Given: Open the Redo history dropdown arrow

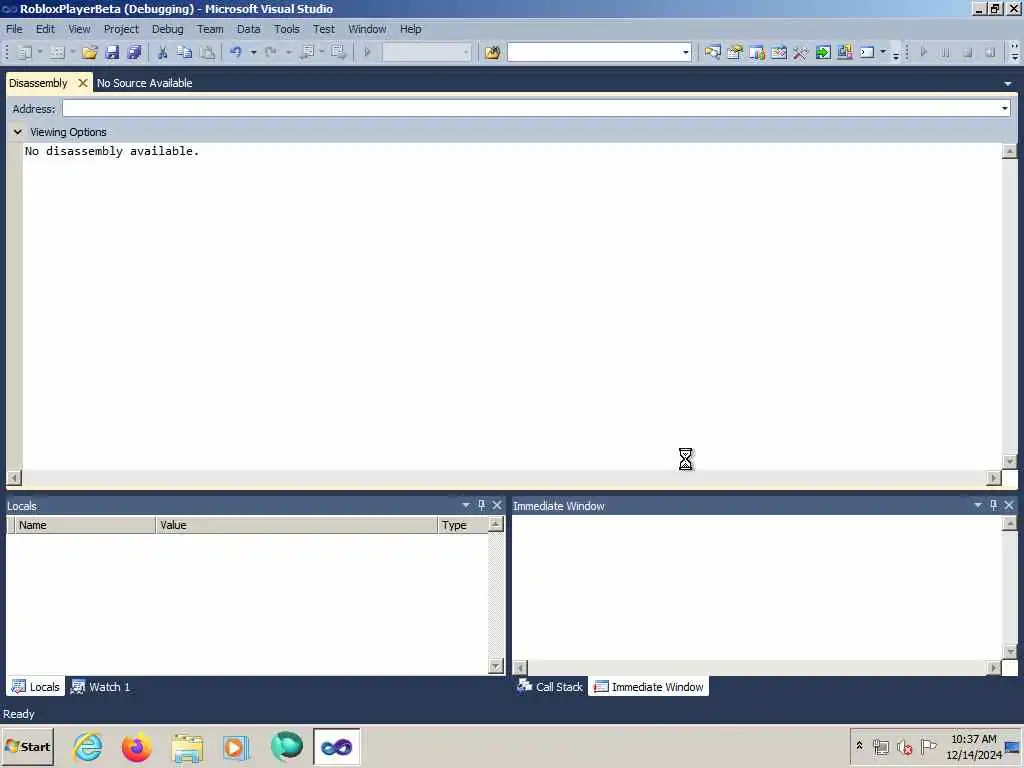Looking at the screenshot, I should (288, 52).
